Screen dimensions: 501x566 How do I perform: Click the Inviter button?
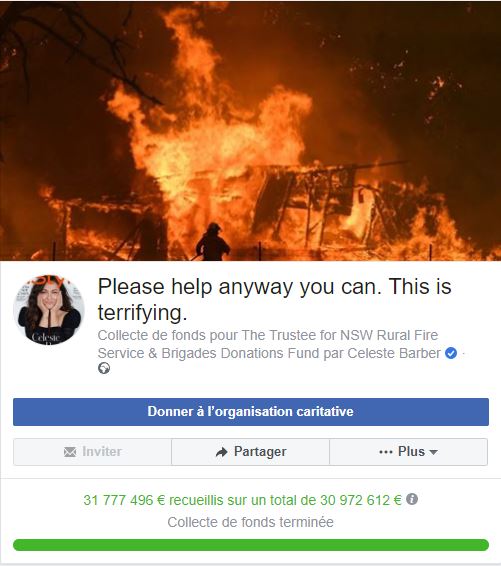[x=92, y=452]
